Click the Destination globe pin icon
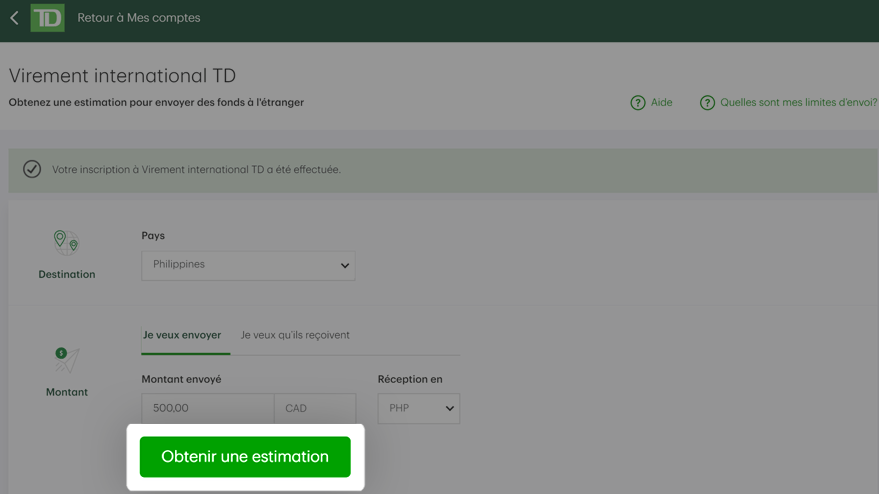This screenshot has height=494, width=879. click(66, 243)
